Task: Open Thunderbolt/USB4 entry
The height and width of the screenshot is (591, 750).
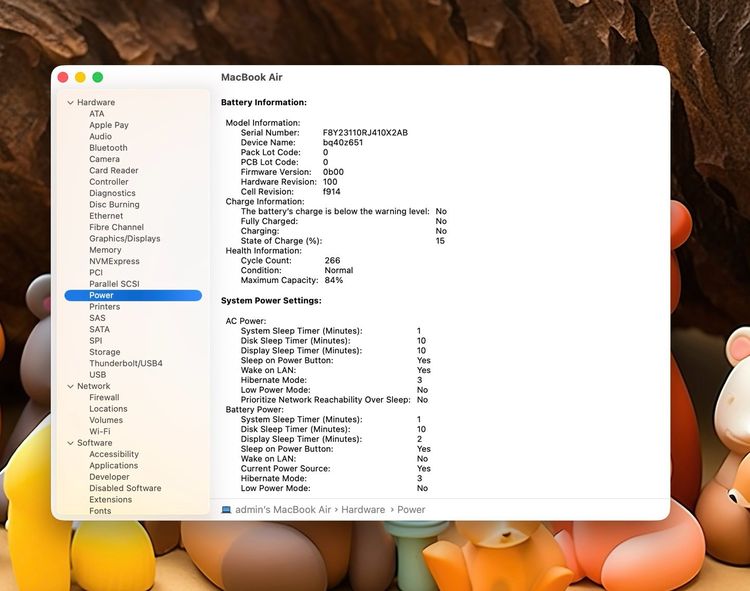Action: [x=126, y=363]
